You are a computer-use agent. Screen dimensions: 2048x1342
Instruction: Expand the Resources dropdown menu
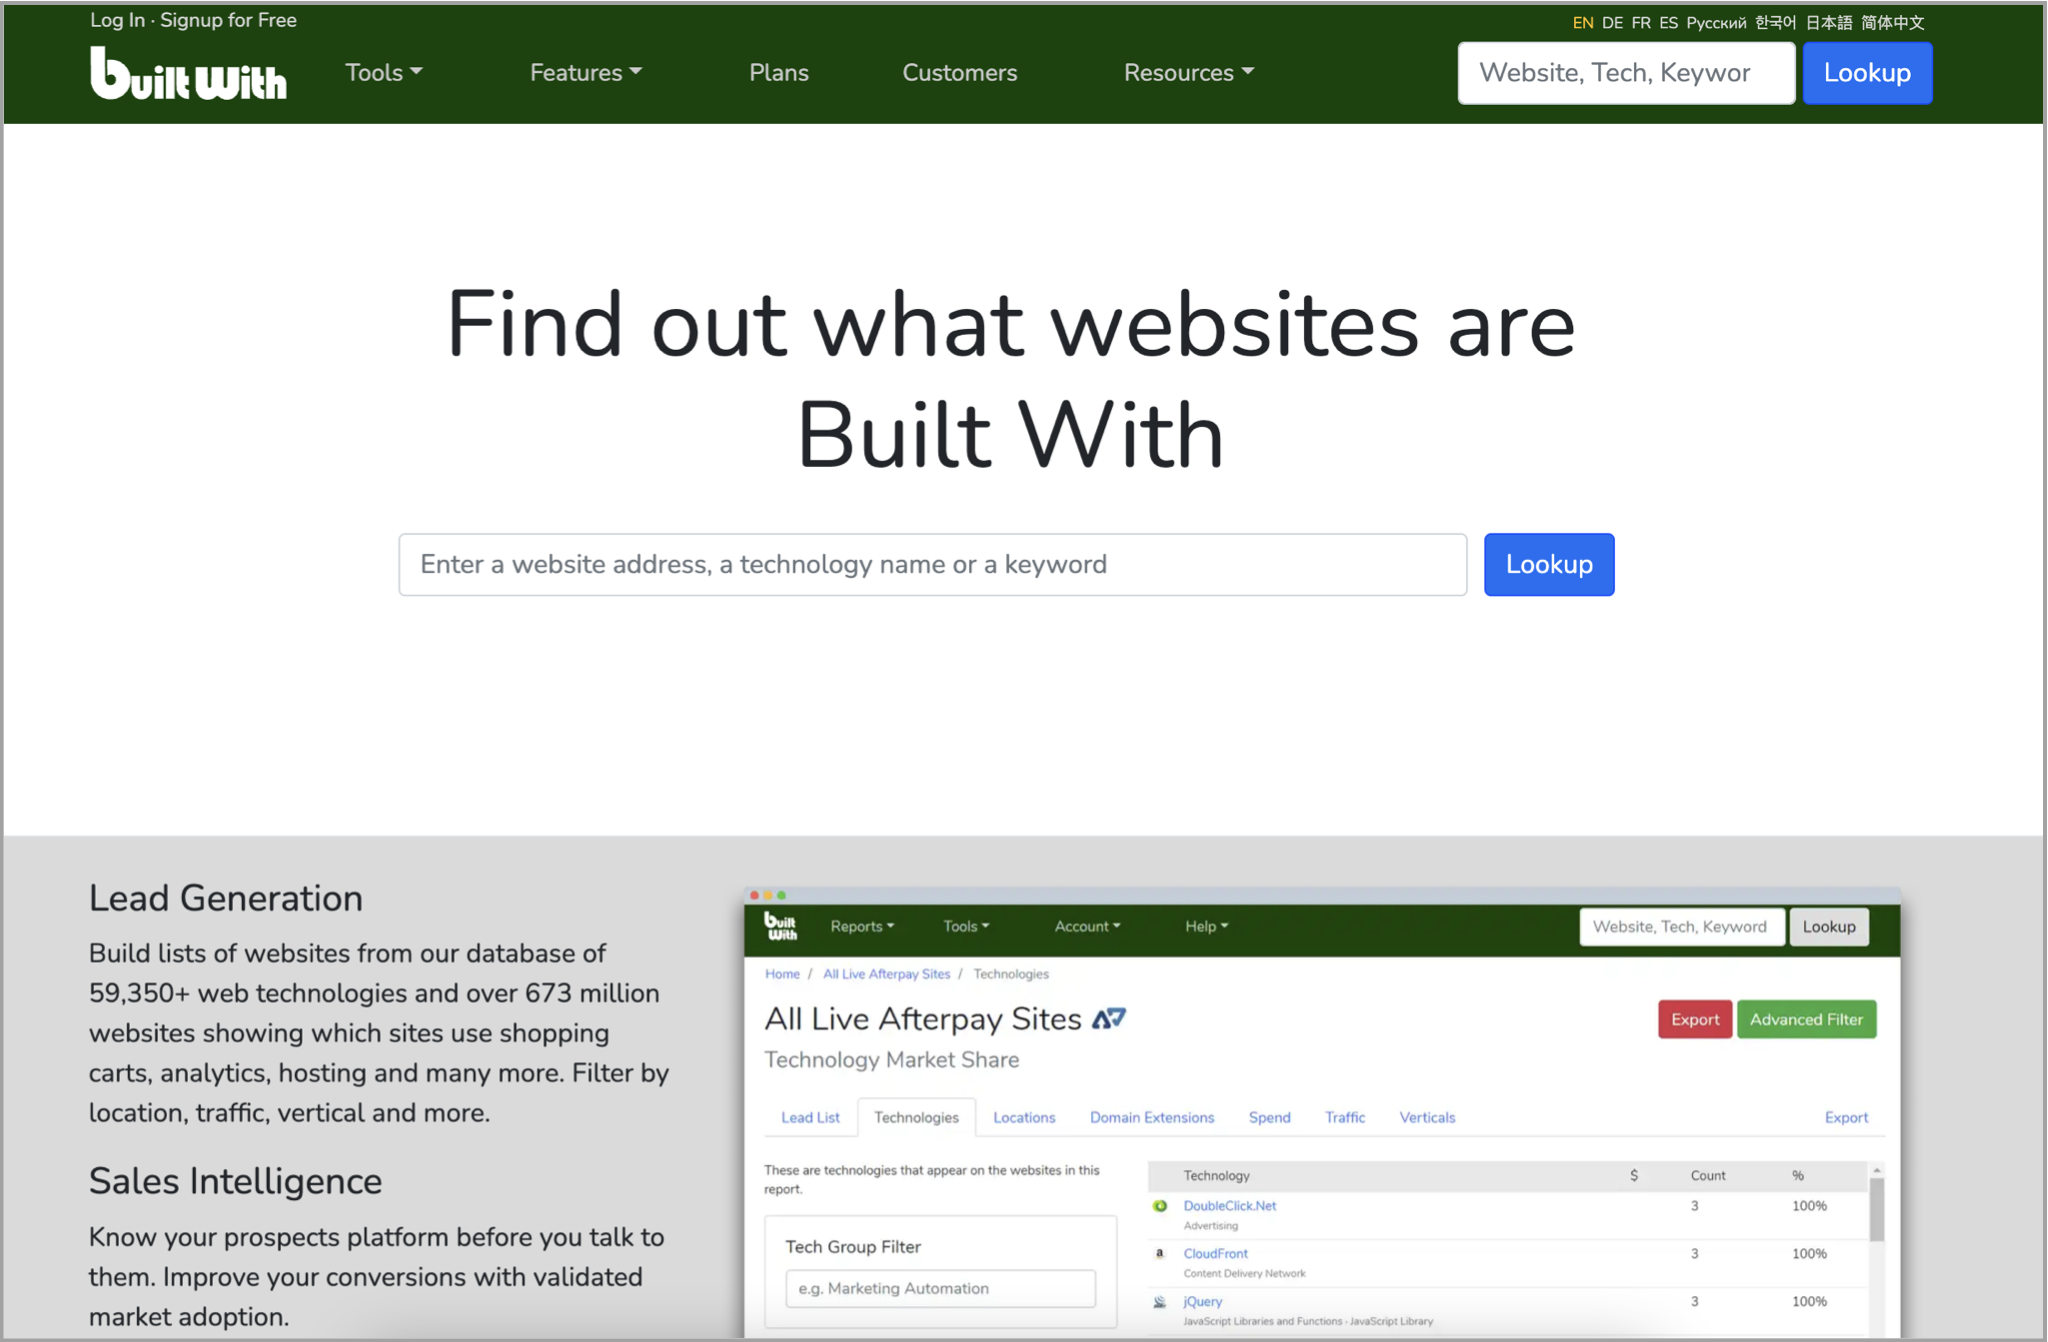pyautogui.click(x=1188, y=73)
